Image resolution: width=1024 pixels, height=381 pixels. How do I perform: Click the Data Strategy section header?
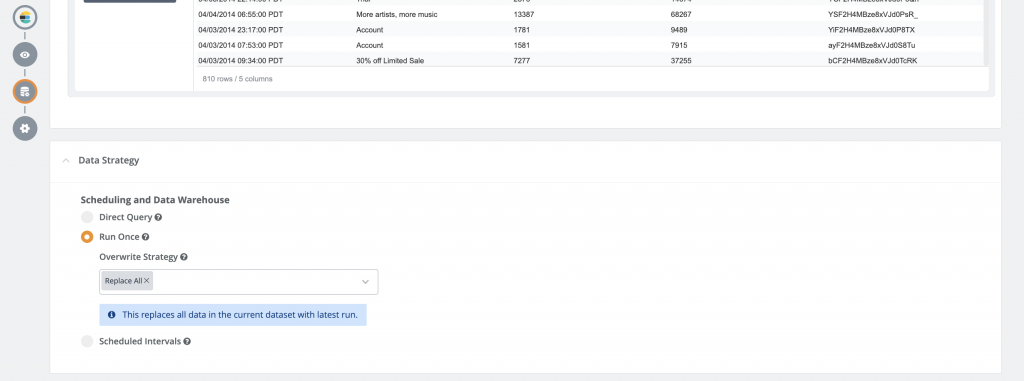click(108, 160)
